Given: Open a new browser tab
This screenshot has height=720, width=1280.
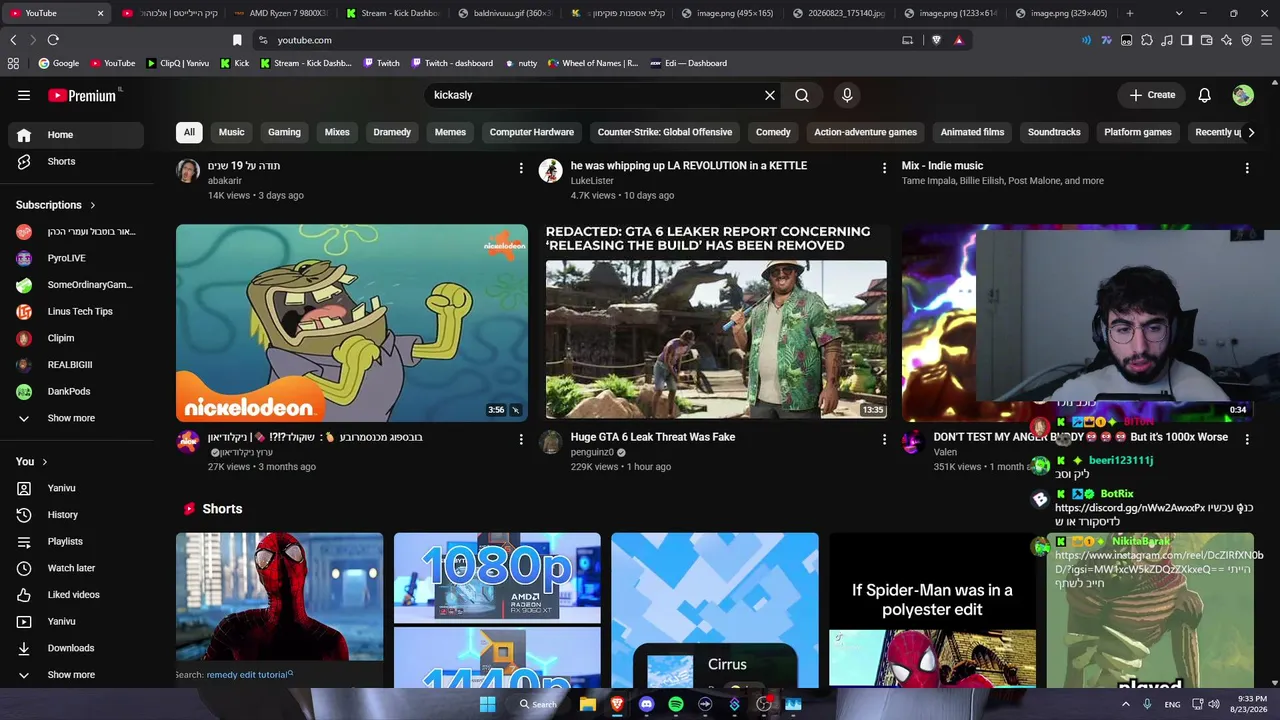Looking at the screenshot, I should (x=1130, y=13).
